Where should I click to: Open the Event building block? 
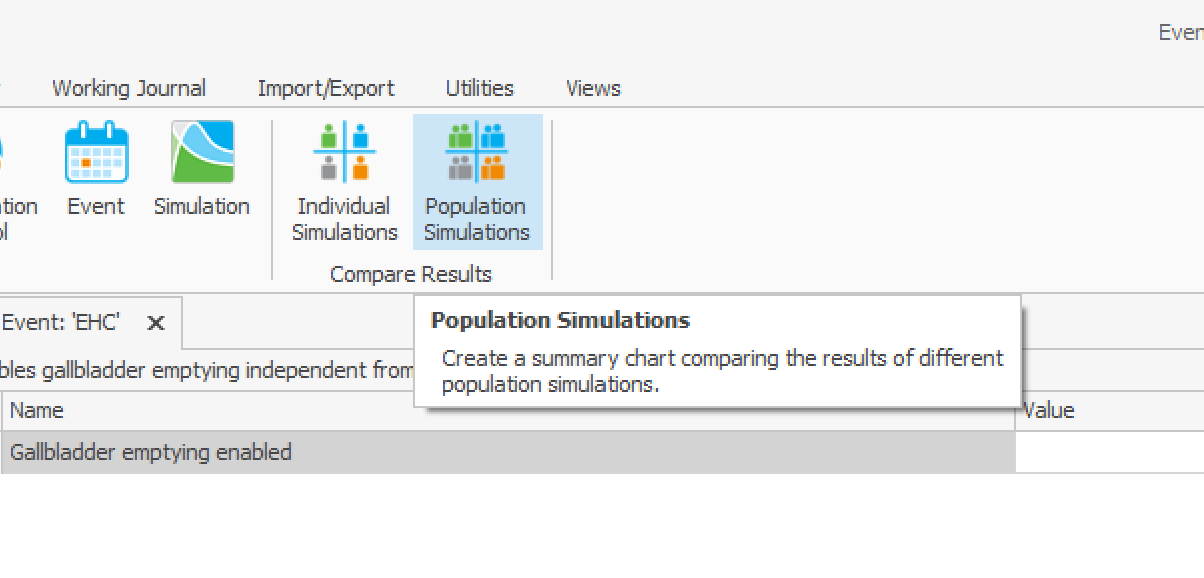click(x=96, y=170)
